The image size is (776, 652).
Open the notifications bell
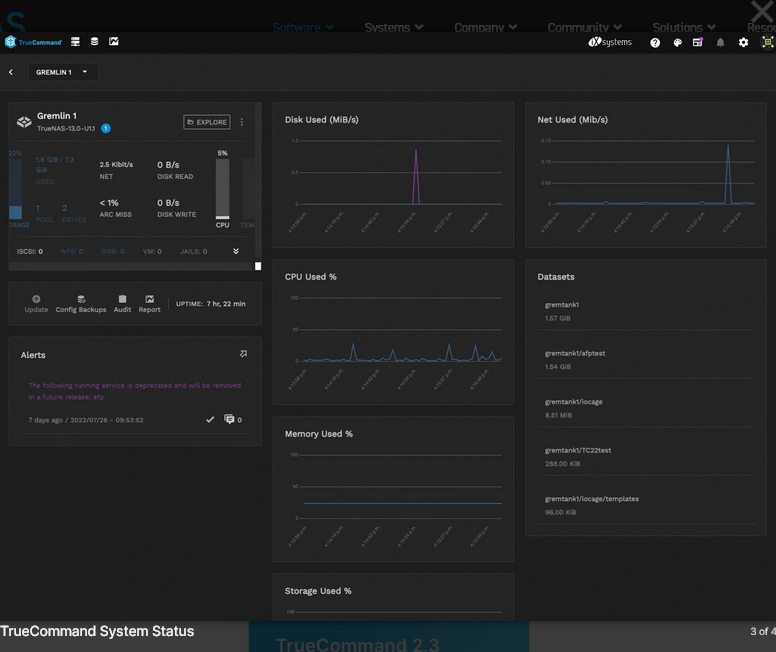pos(721,43)
